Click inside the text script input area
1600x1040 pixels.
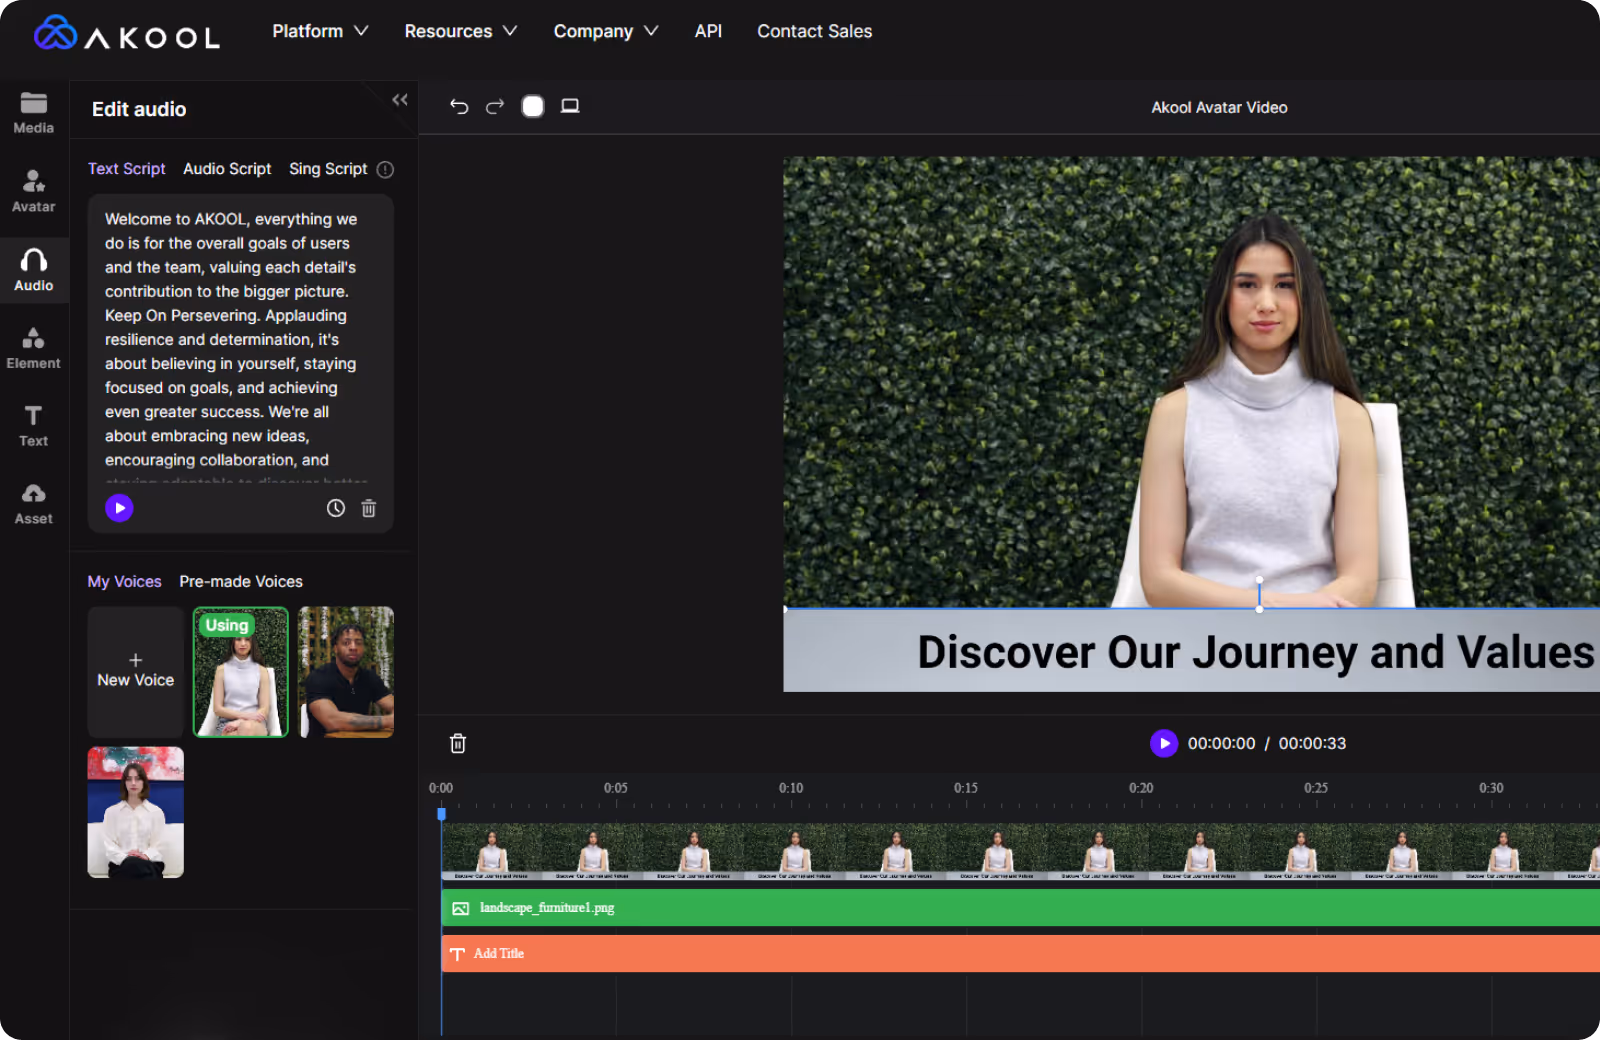tap(240, 340)
